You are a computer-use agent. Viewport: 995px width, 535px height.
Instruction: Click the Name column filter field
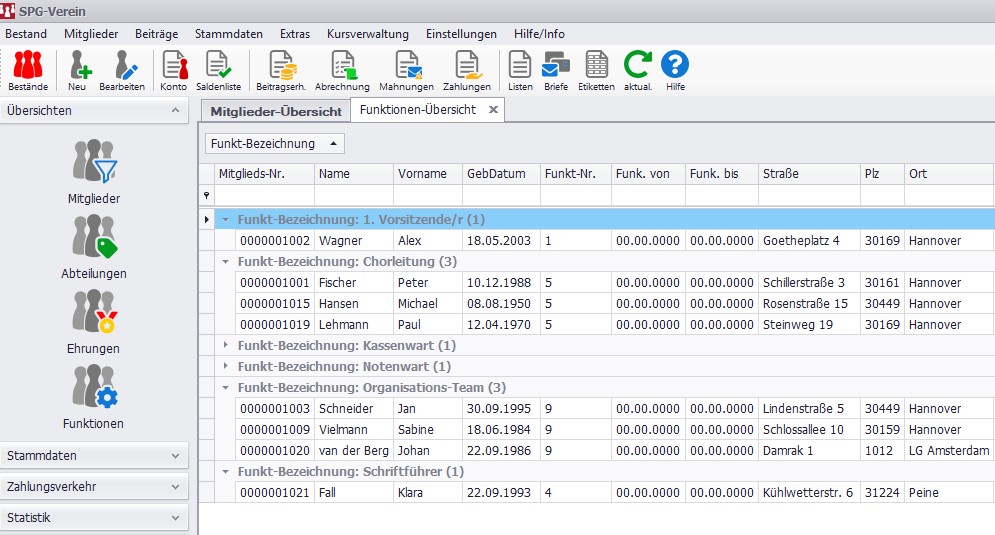(x=354, y=195)
